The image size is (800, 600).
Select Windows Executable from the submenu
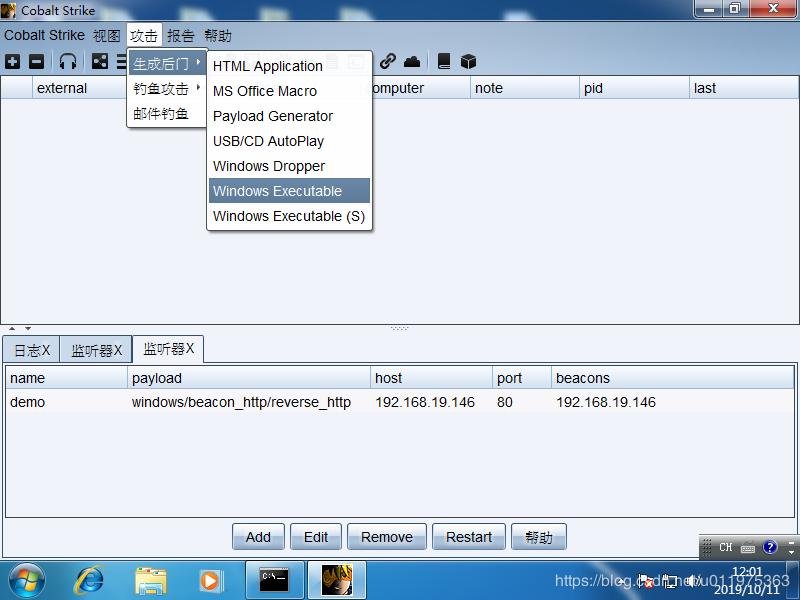[278, 191]
